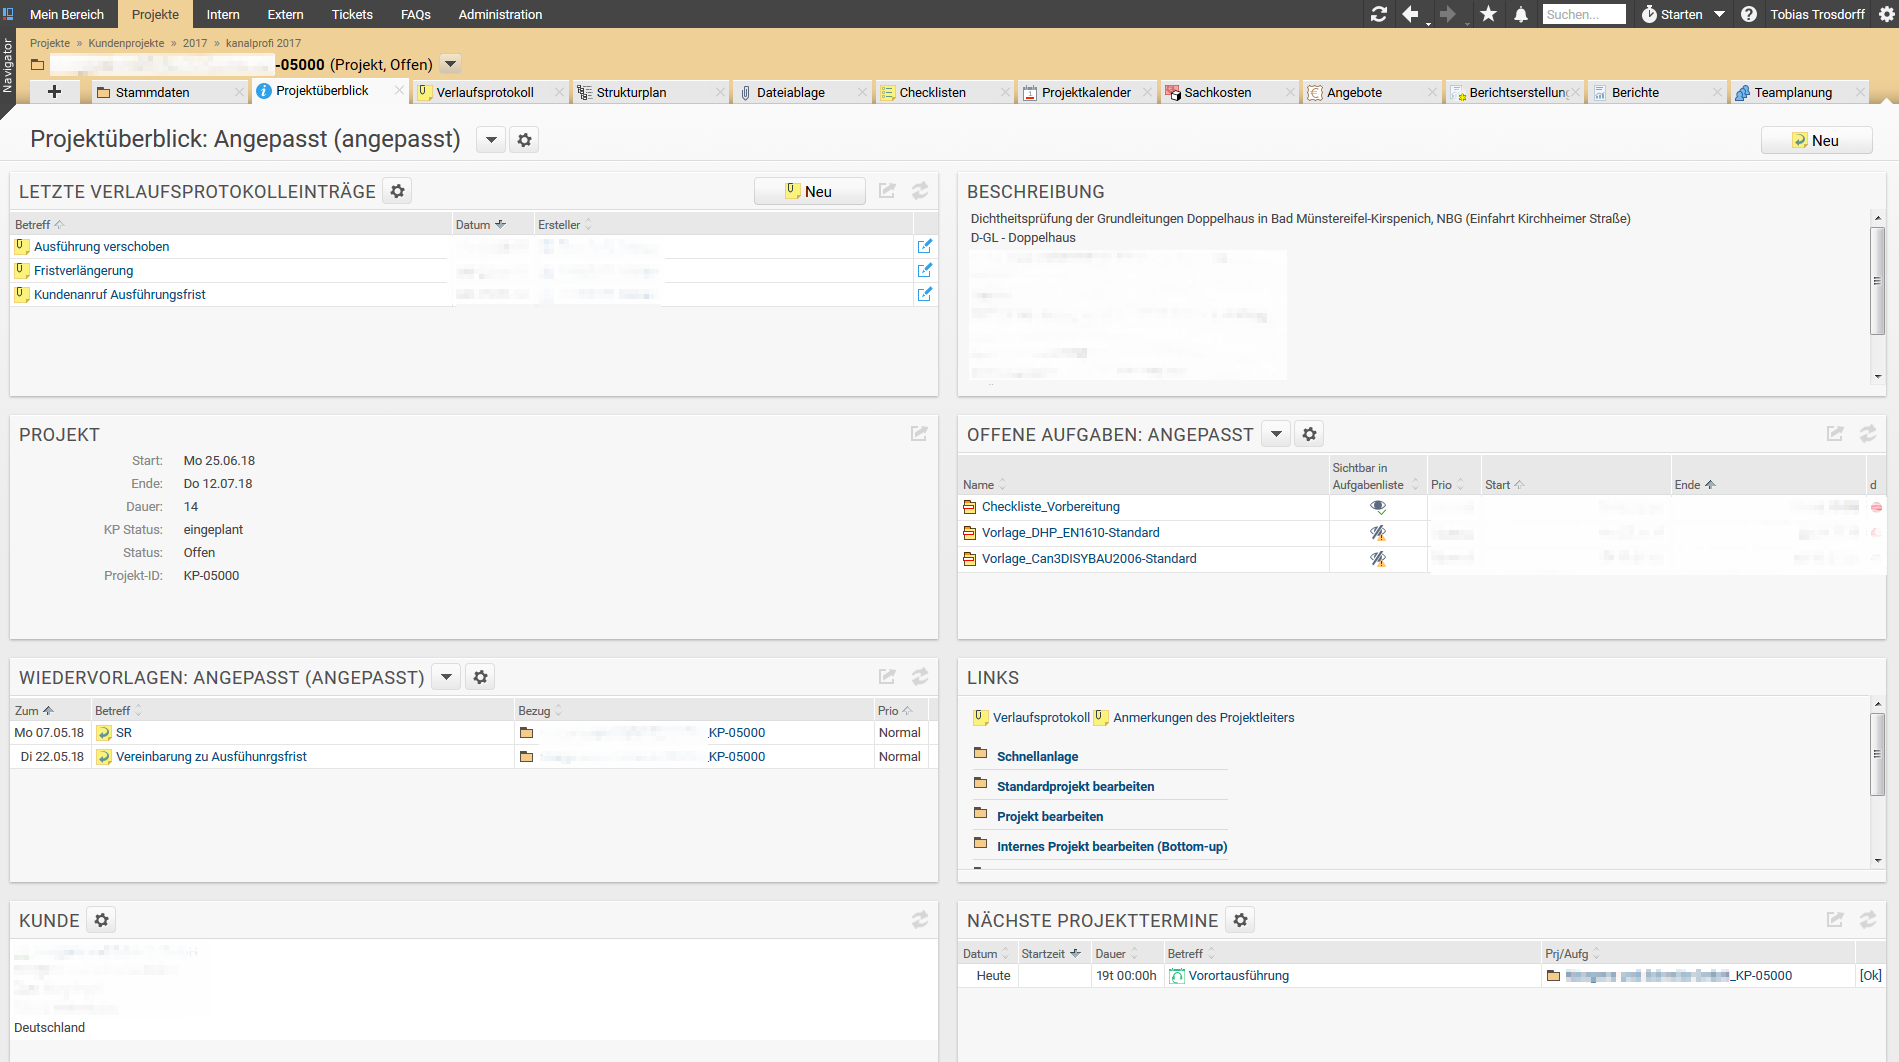Click the Suchen search field
This screenshot has height=1062, width=1899.
coord(1583,14)
